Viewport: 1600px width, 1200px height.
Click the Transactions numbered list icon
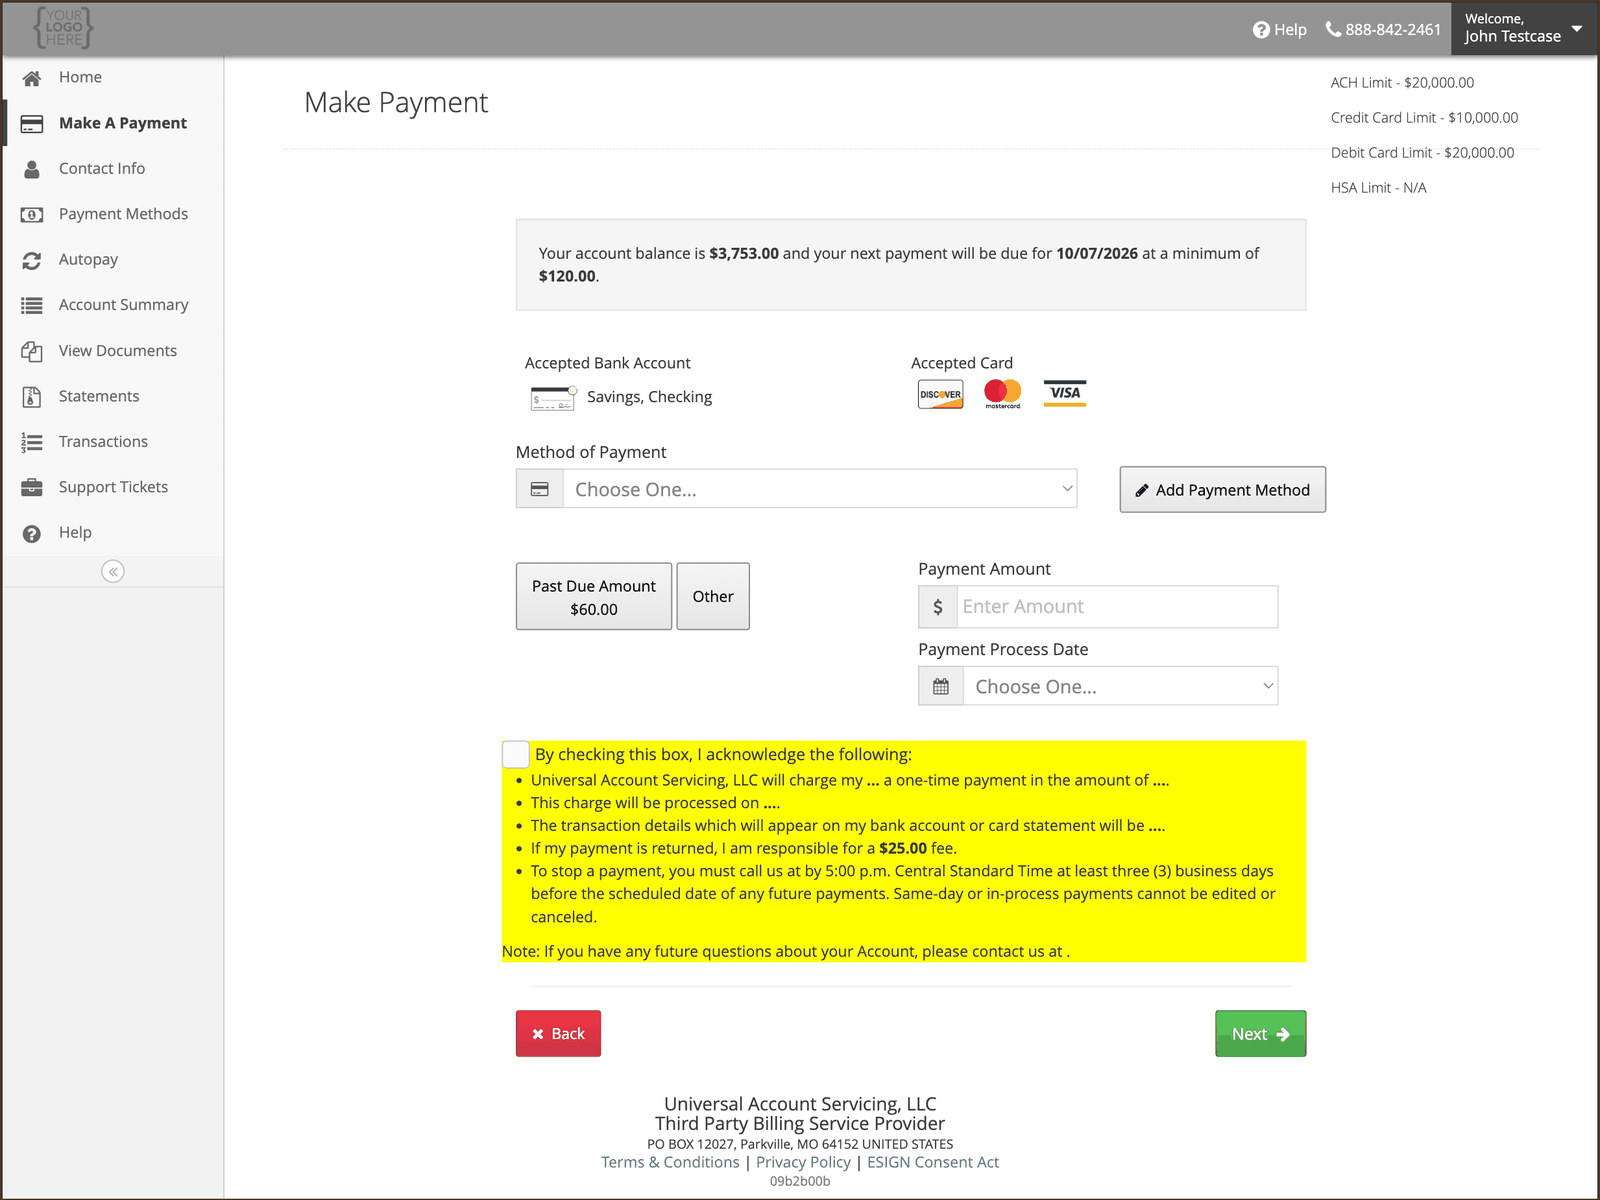pyautogui.click(x=32, y=443)
